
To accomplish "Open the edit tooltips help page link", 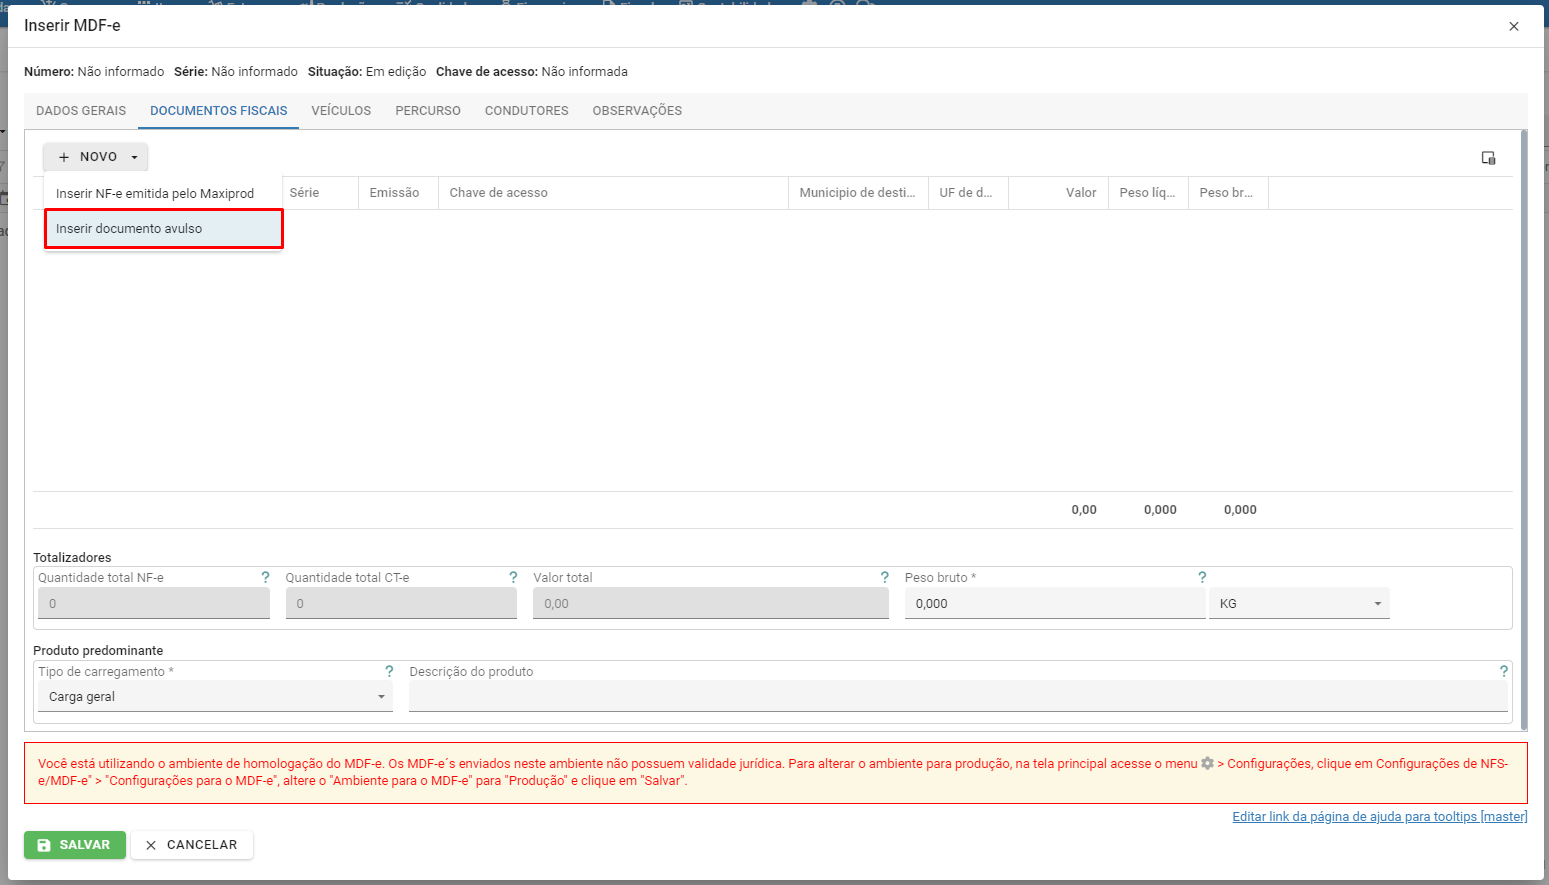I will (x=1379, y=817).
